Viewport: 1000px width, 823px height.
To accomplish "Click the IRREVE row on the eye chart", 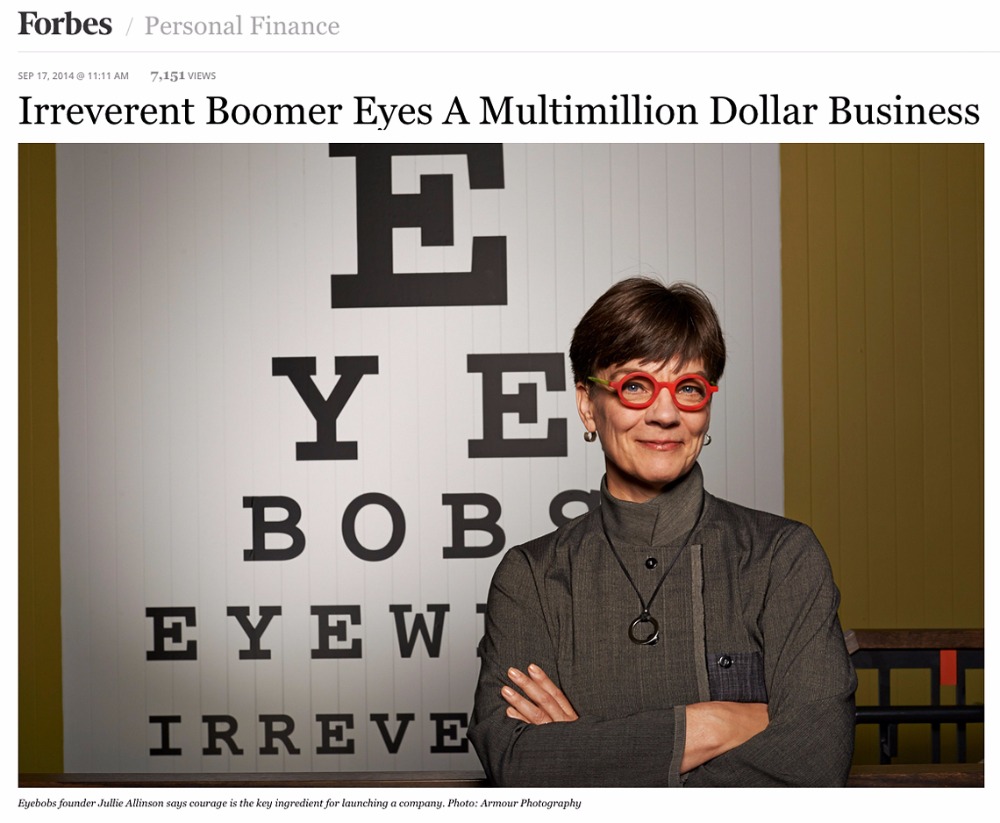I will coord(309,734).
